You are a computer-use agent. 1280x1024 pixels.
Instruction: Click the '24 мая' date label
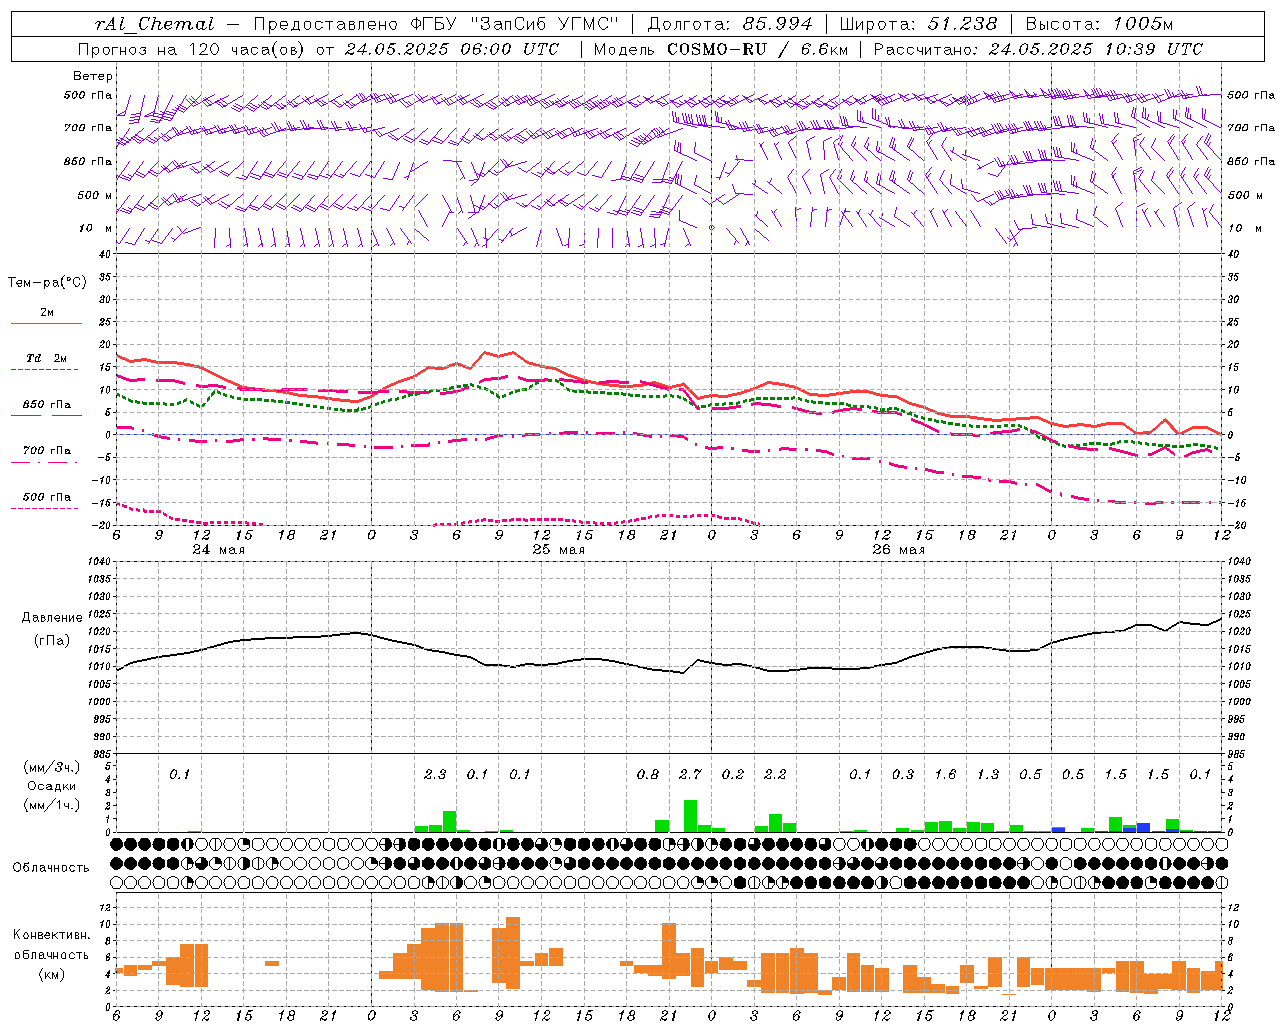click(x=219, y=550)
